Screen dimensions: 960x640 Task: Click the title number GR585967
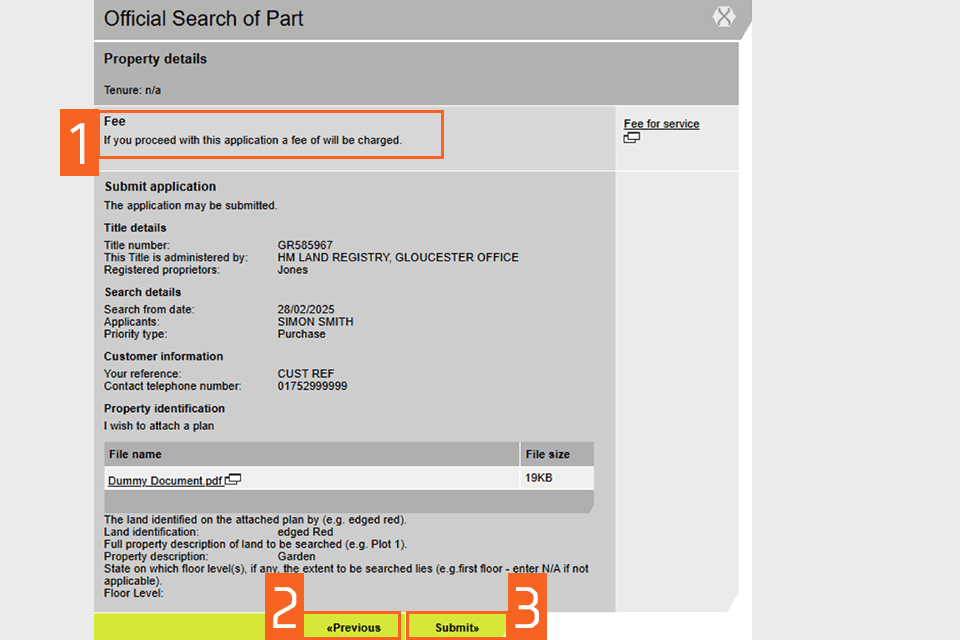[305, 245]
